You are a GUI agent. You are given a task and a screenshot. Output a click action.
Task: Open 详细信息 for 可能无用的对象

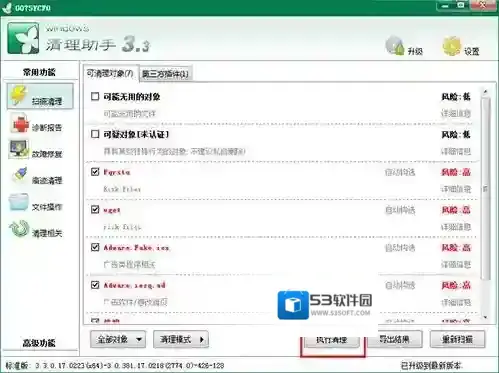456,114
